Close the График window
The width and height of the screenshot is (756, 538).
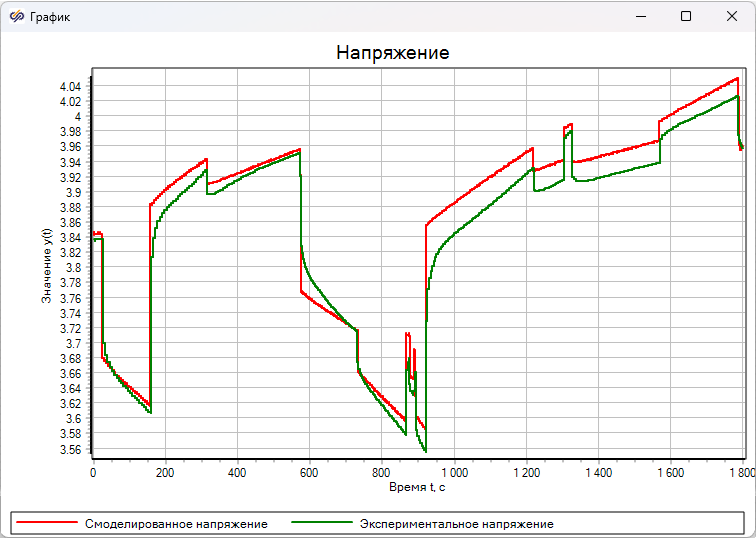click(732, 16)
